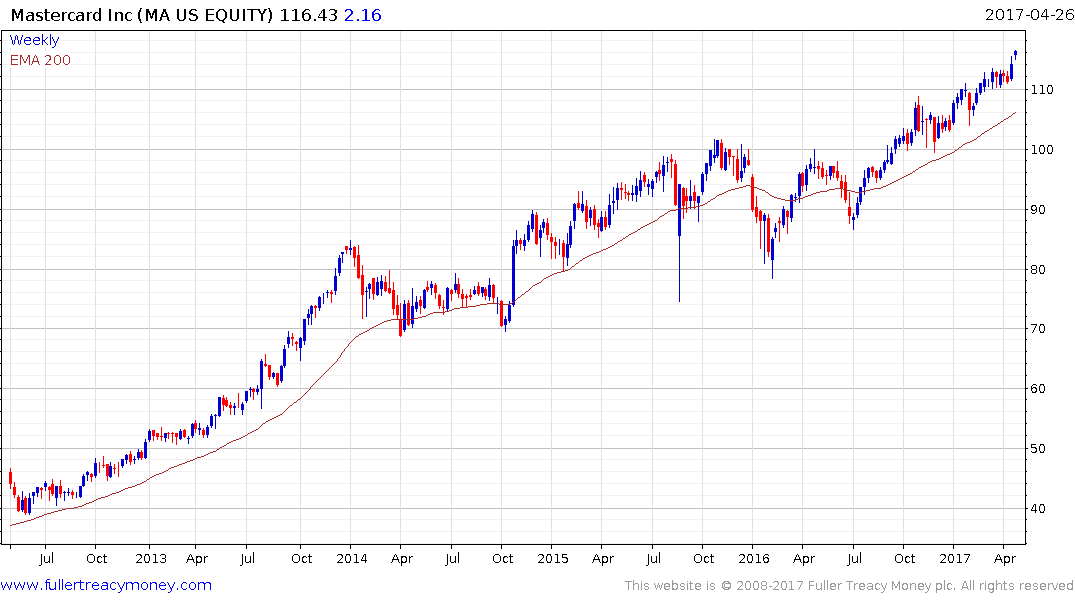Select the change value 2.16

point(363,15)
